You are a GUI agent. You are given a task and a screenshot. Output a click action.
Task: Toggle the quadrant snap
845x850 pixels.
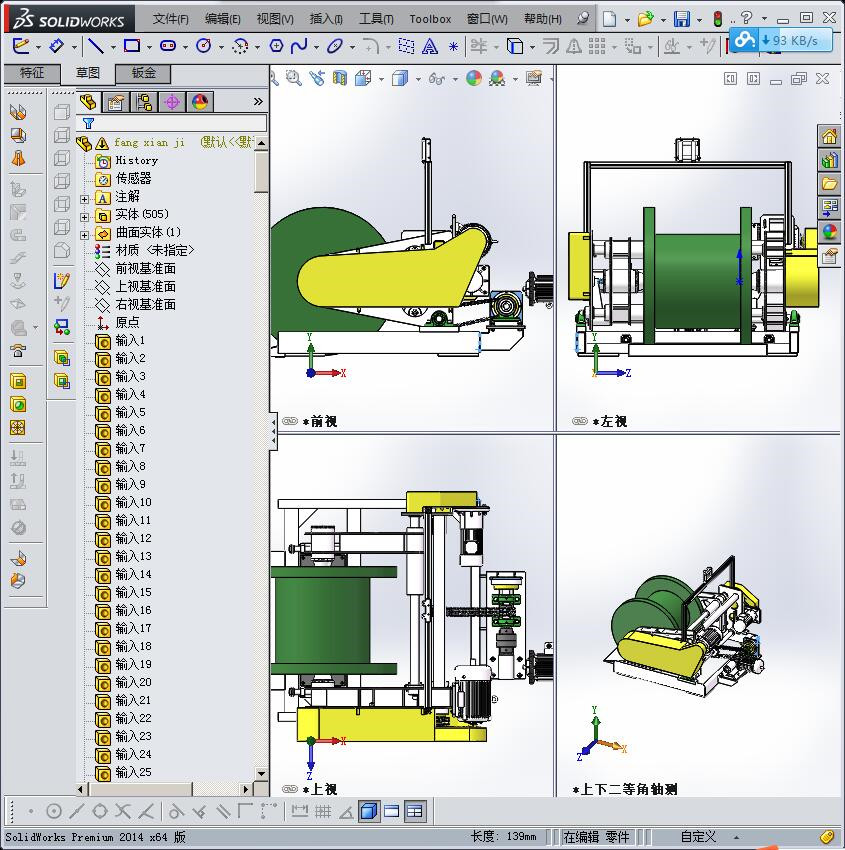(100, 812)
